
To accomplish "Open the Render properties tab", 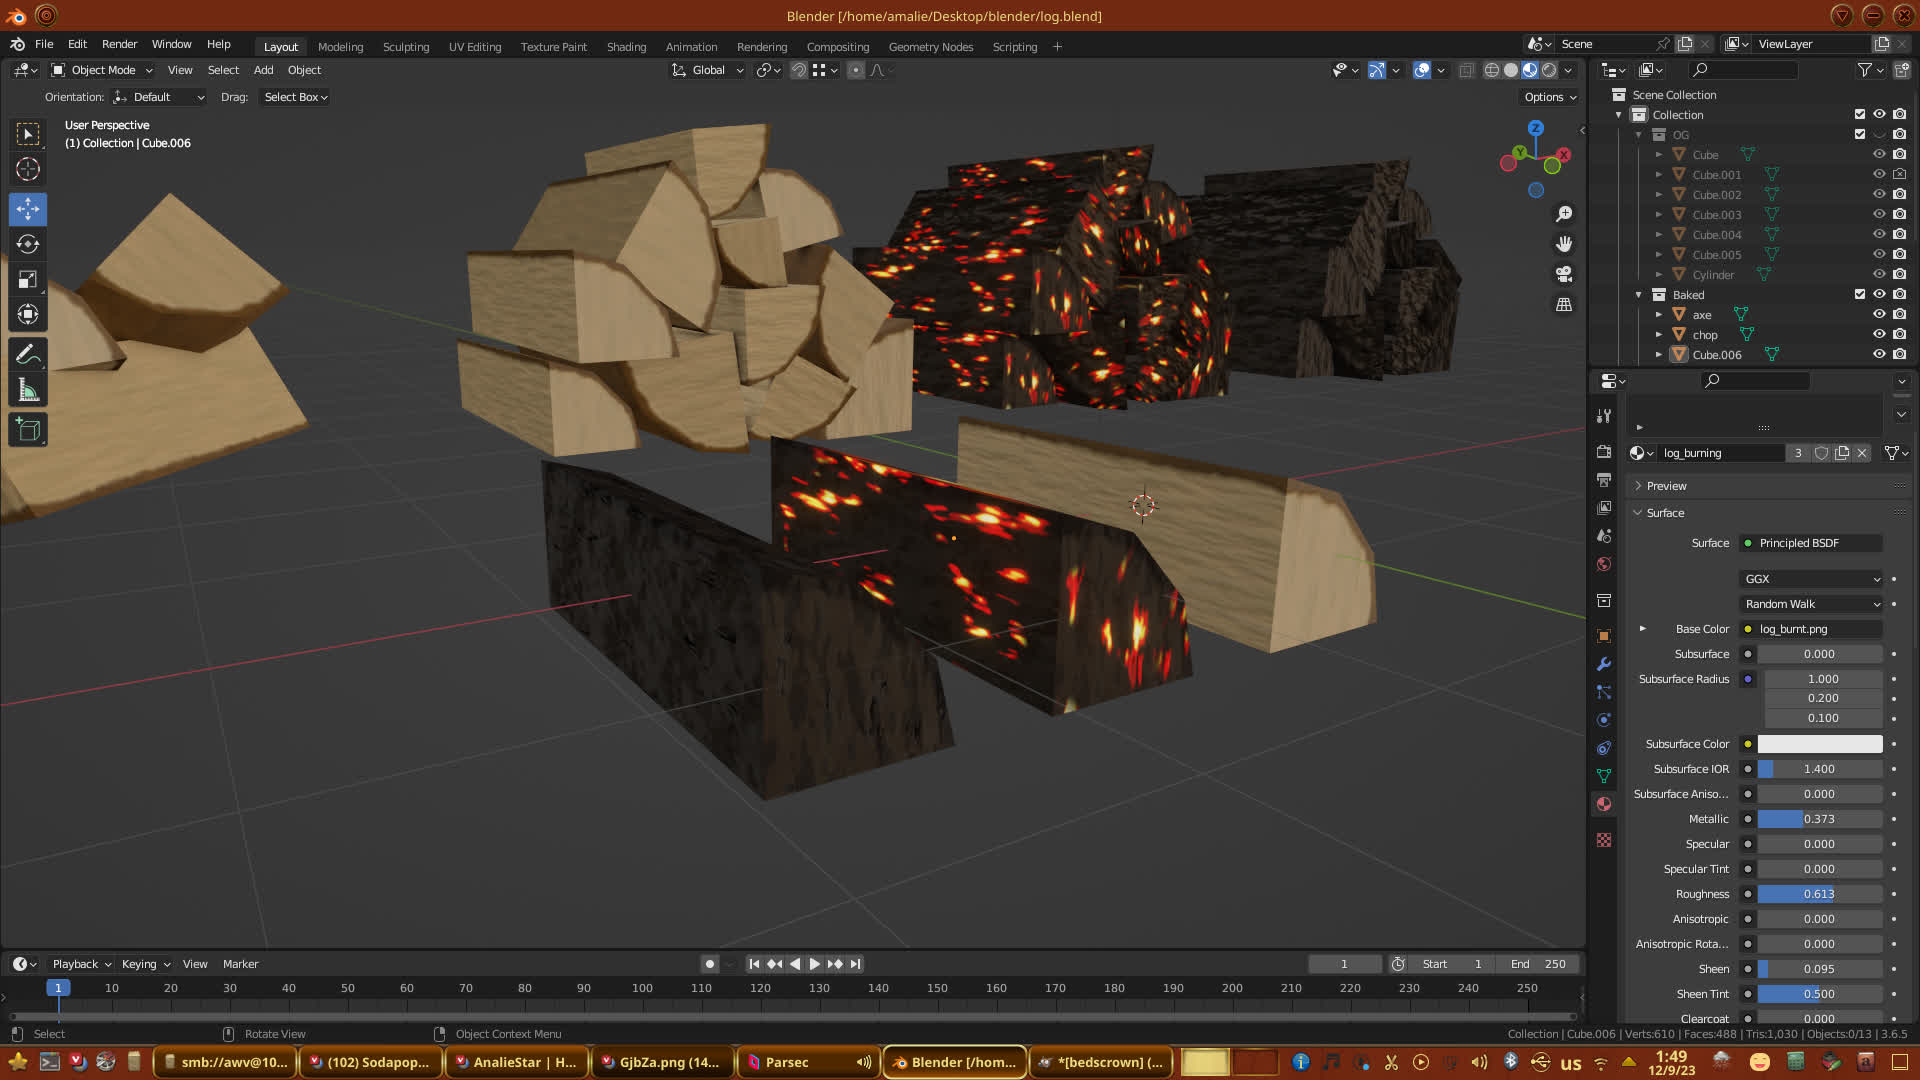I will (1604, 452).
